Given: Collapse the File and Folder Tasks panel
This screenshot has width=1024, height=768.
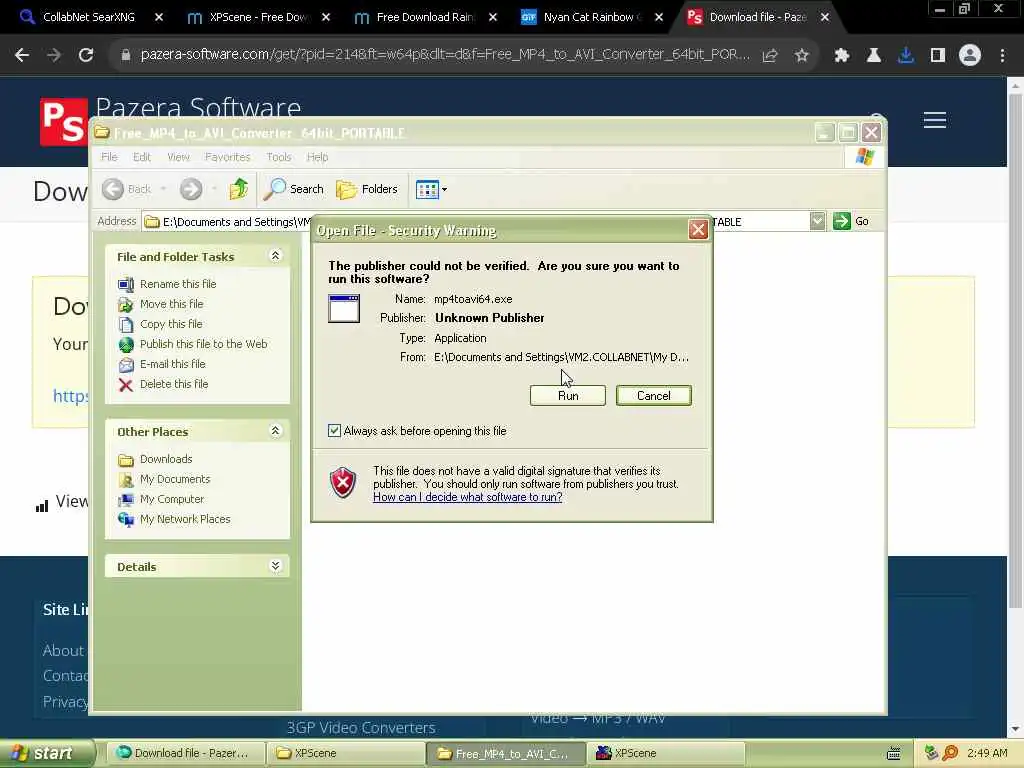Looking at the screenshot, I should click(276, 256).
